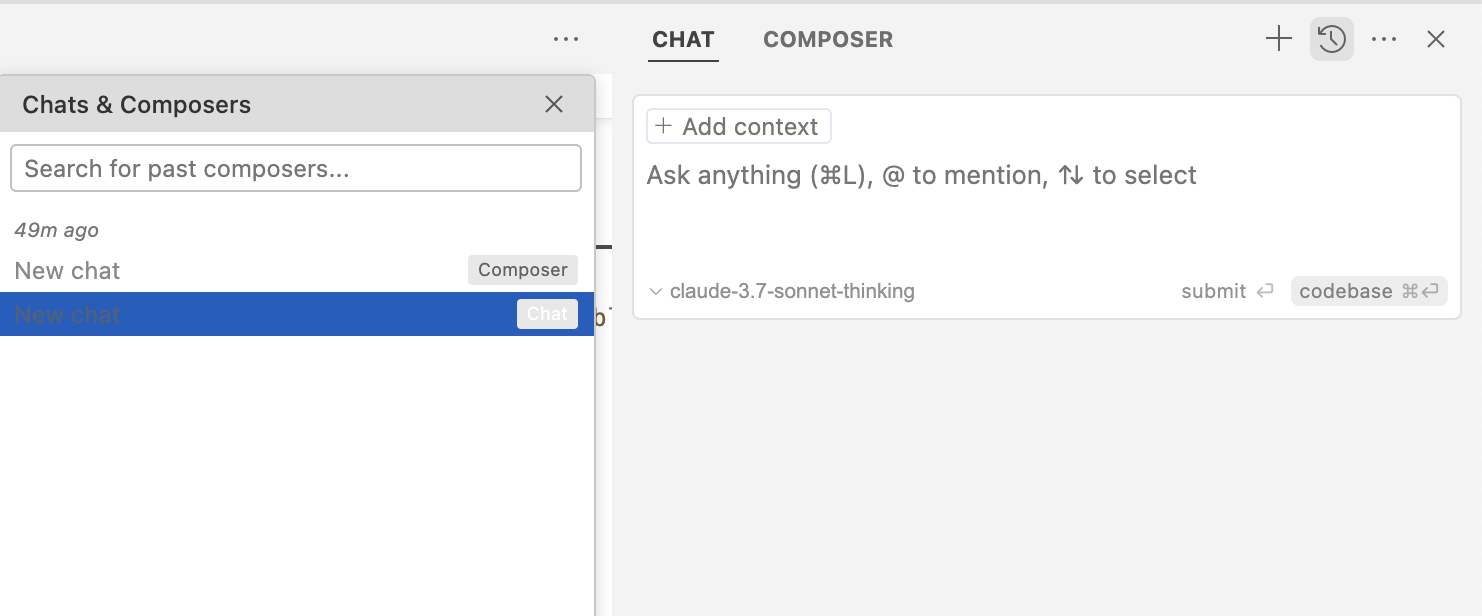Focus the Search for past composers field
The height and width of the screenshot is (616, 1482).
[x=296, y=168]
